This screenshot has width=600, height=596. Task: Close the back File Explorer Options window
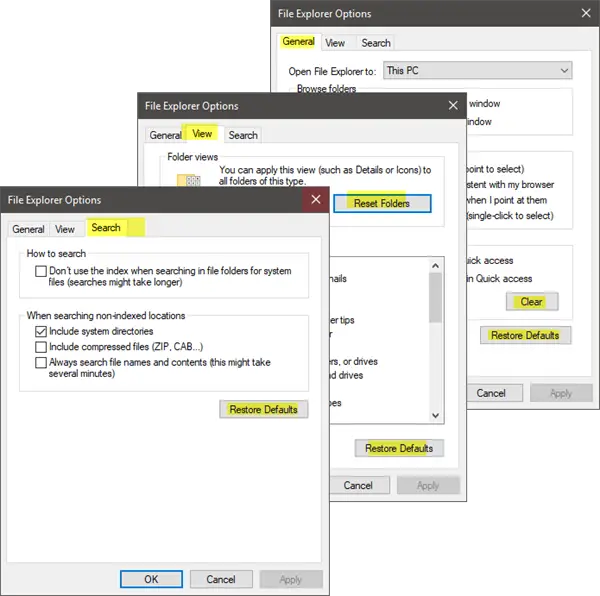click(x=586, y=13)
